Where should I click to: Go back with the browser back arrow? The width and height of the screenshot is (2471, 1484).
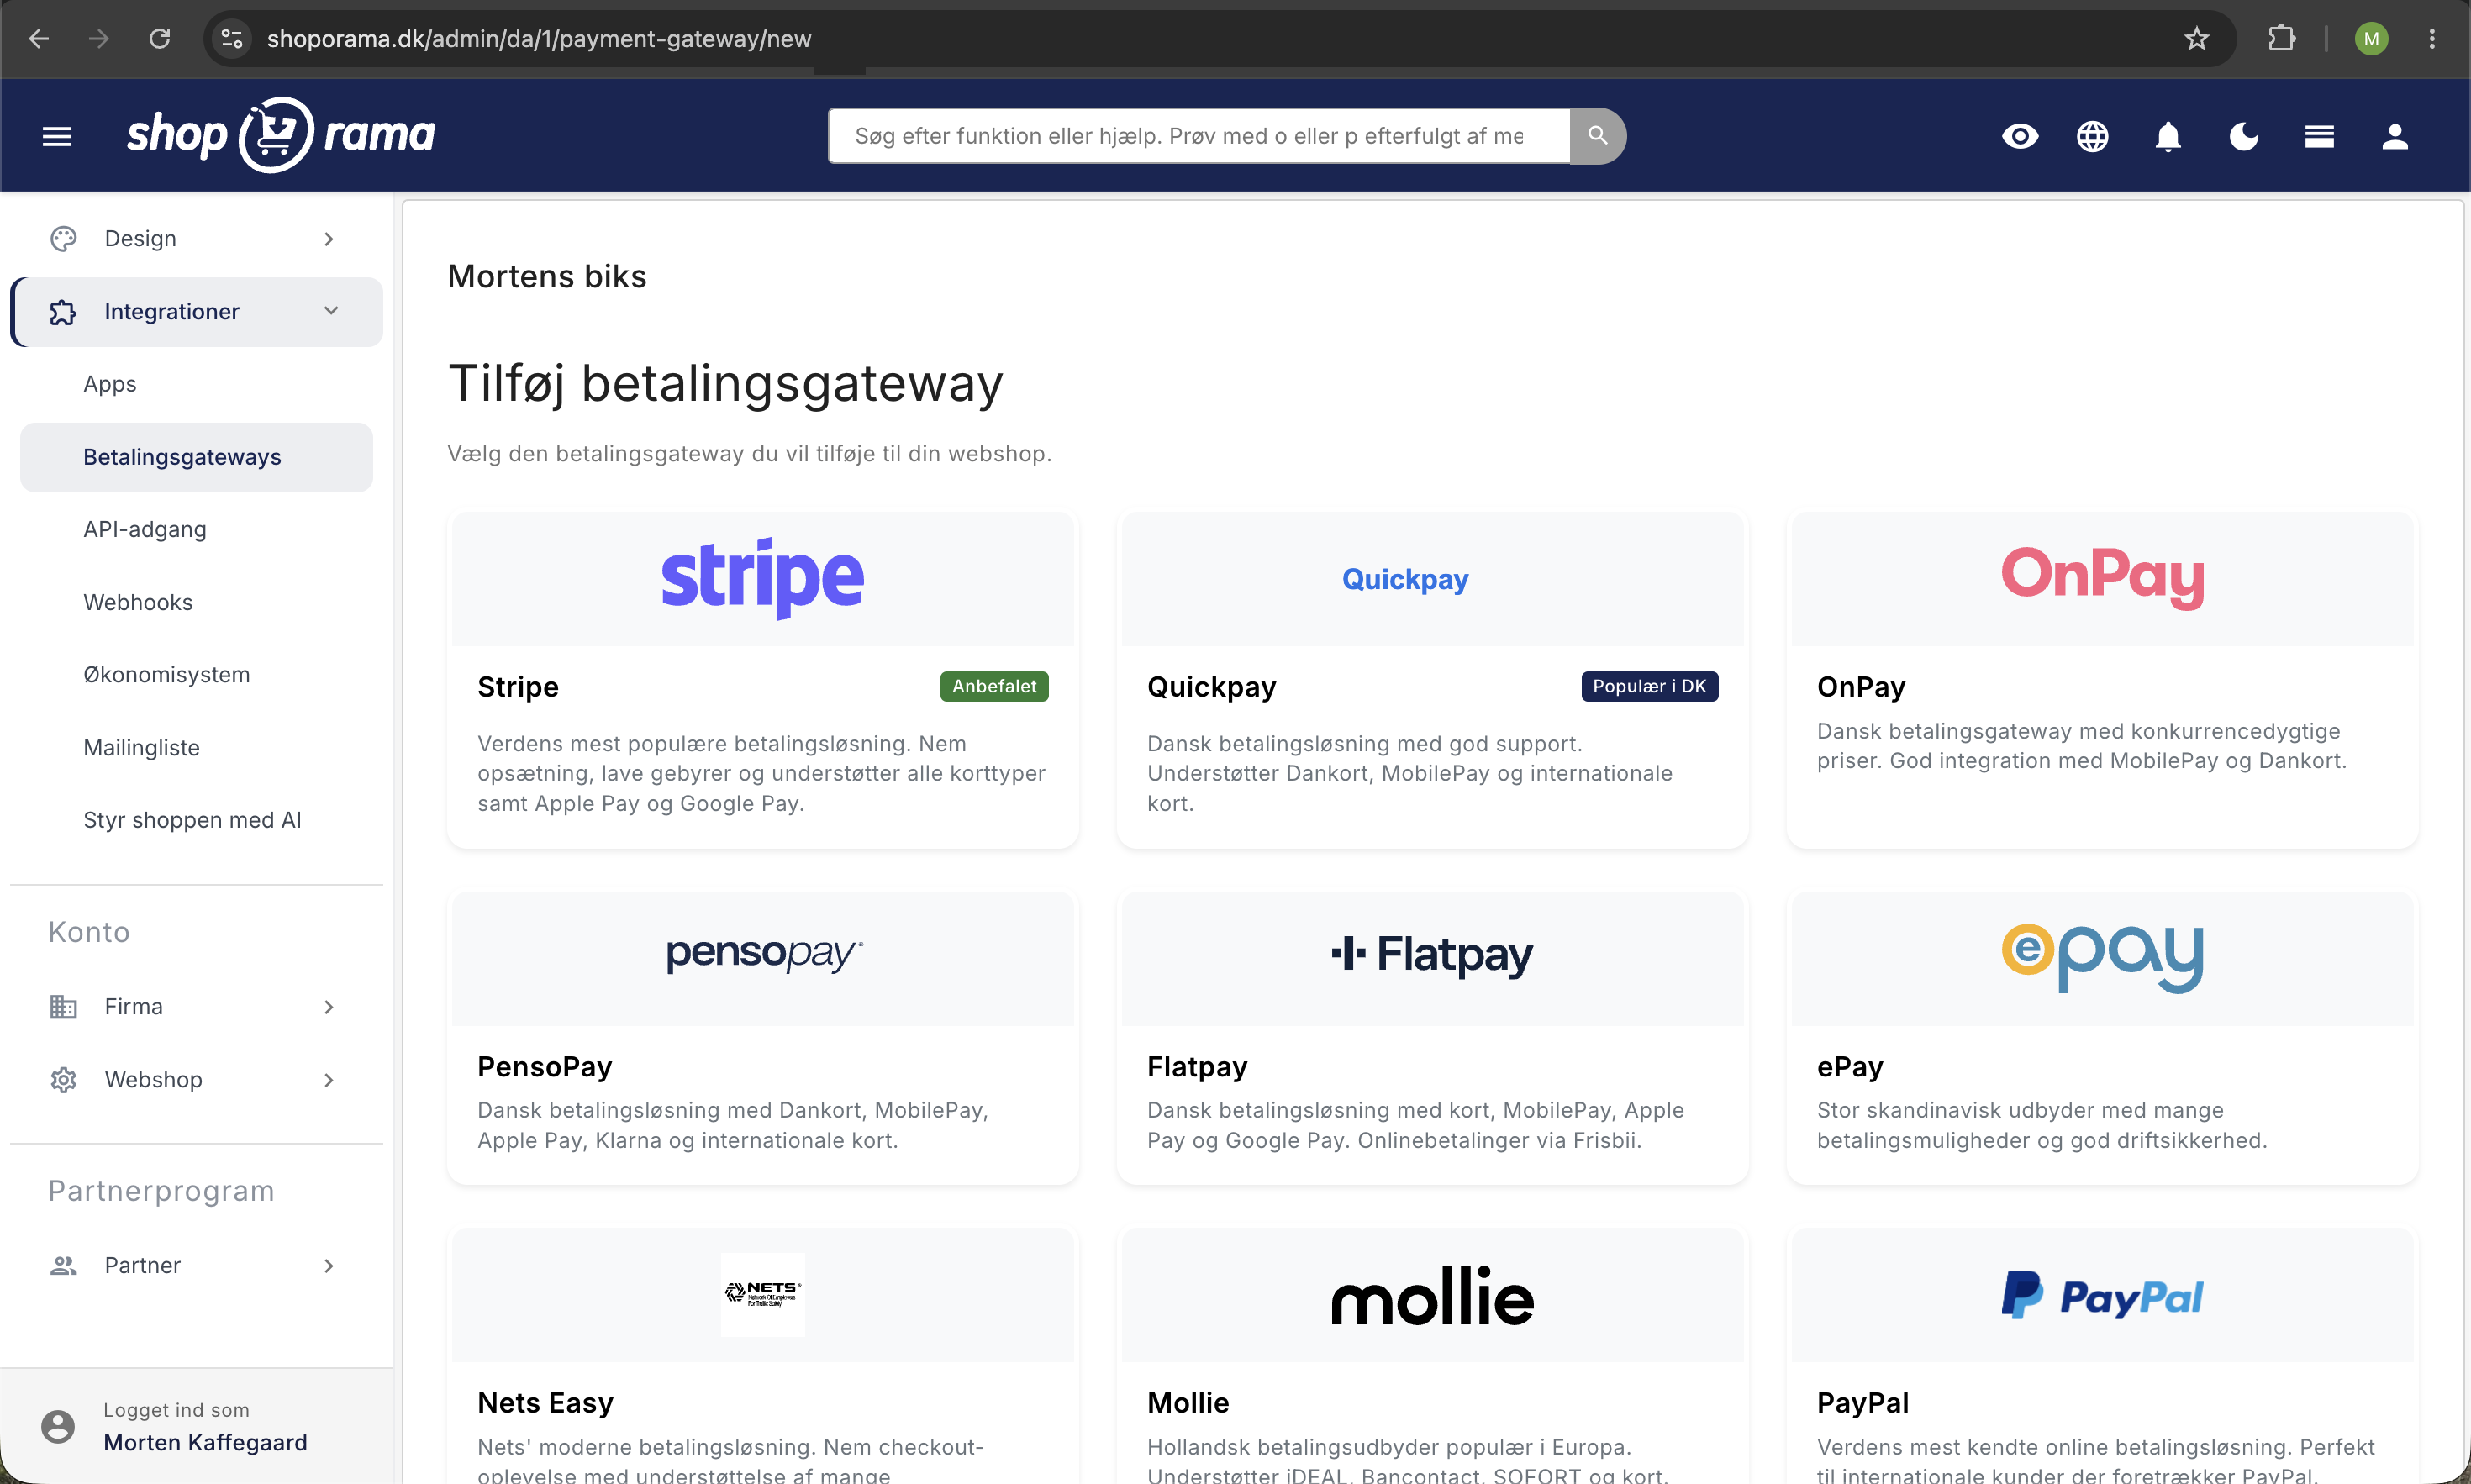pos(39,39)
